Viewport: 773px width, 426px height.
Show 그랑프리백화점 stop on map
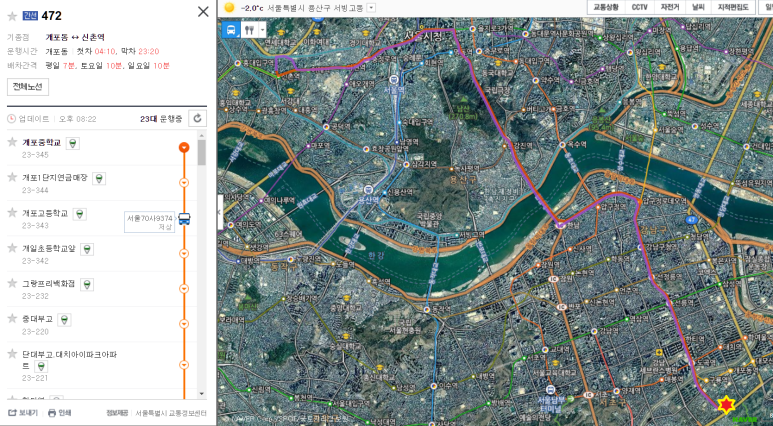87,284
